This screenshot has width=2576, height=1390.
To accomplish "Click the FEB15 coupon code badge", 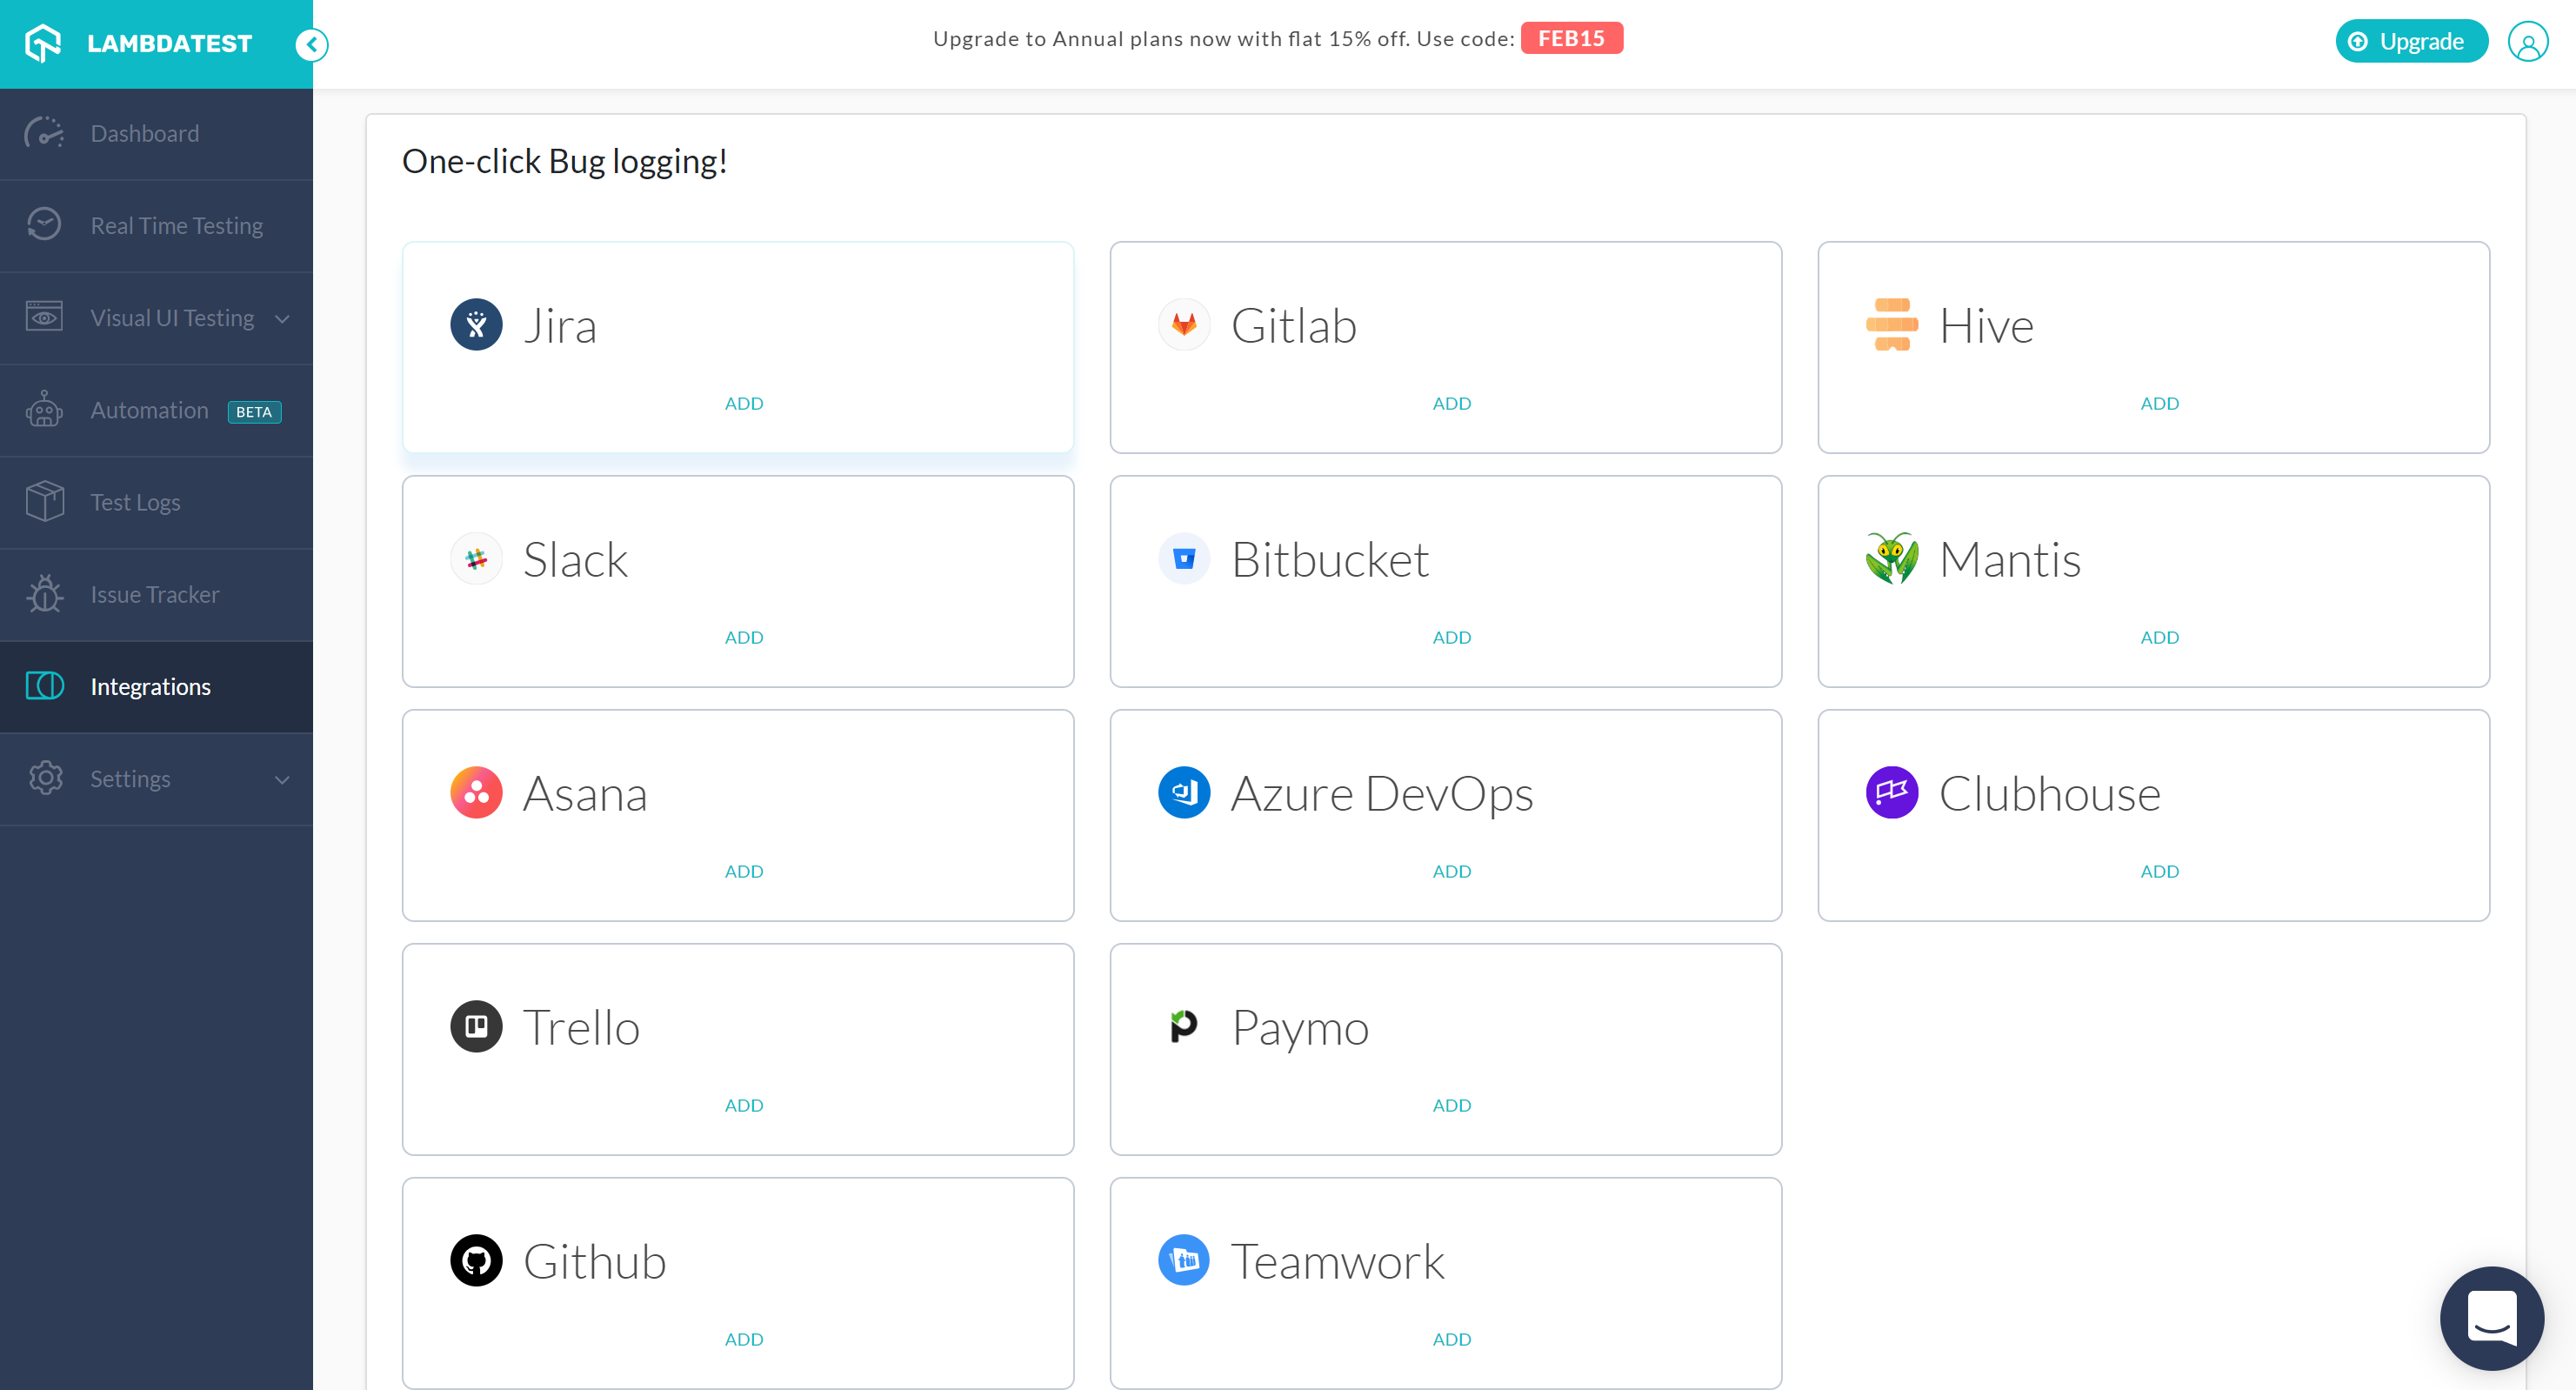I will tap(1572, 38).
